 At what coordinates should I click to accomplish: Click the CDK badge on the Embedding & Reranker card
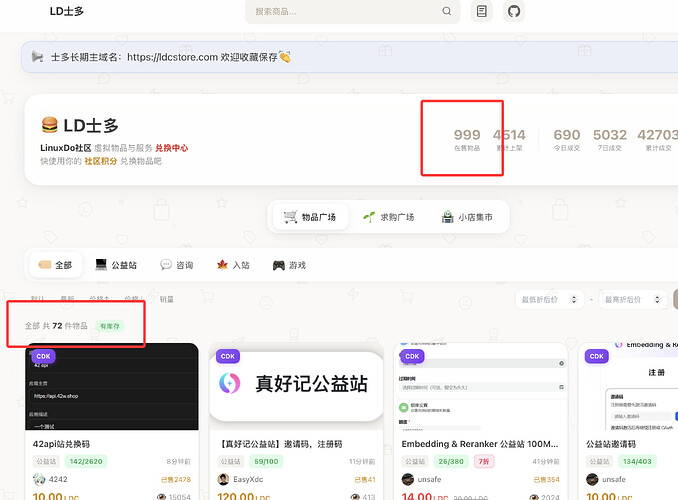click(412, 356)
